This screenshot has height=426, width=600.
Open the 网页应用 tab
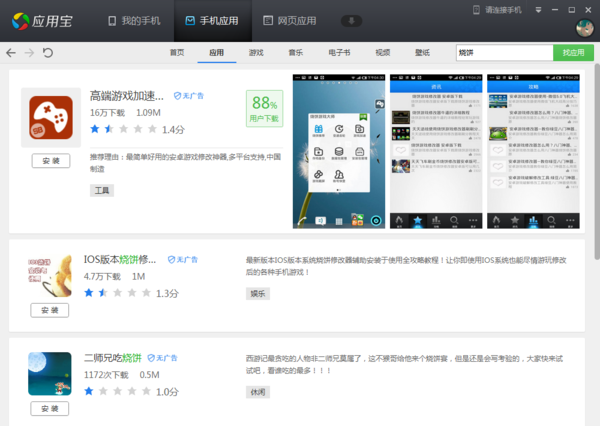pyautogui.click(x=290, y=21)
